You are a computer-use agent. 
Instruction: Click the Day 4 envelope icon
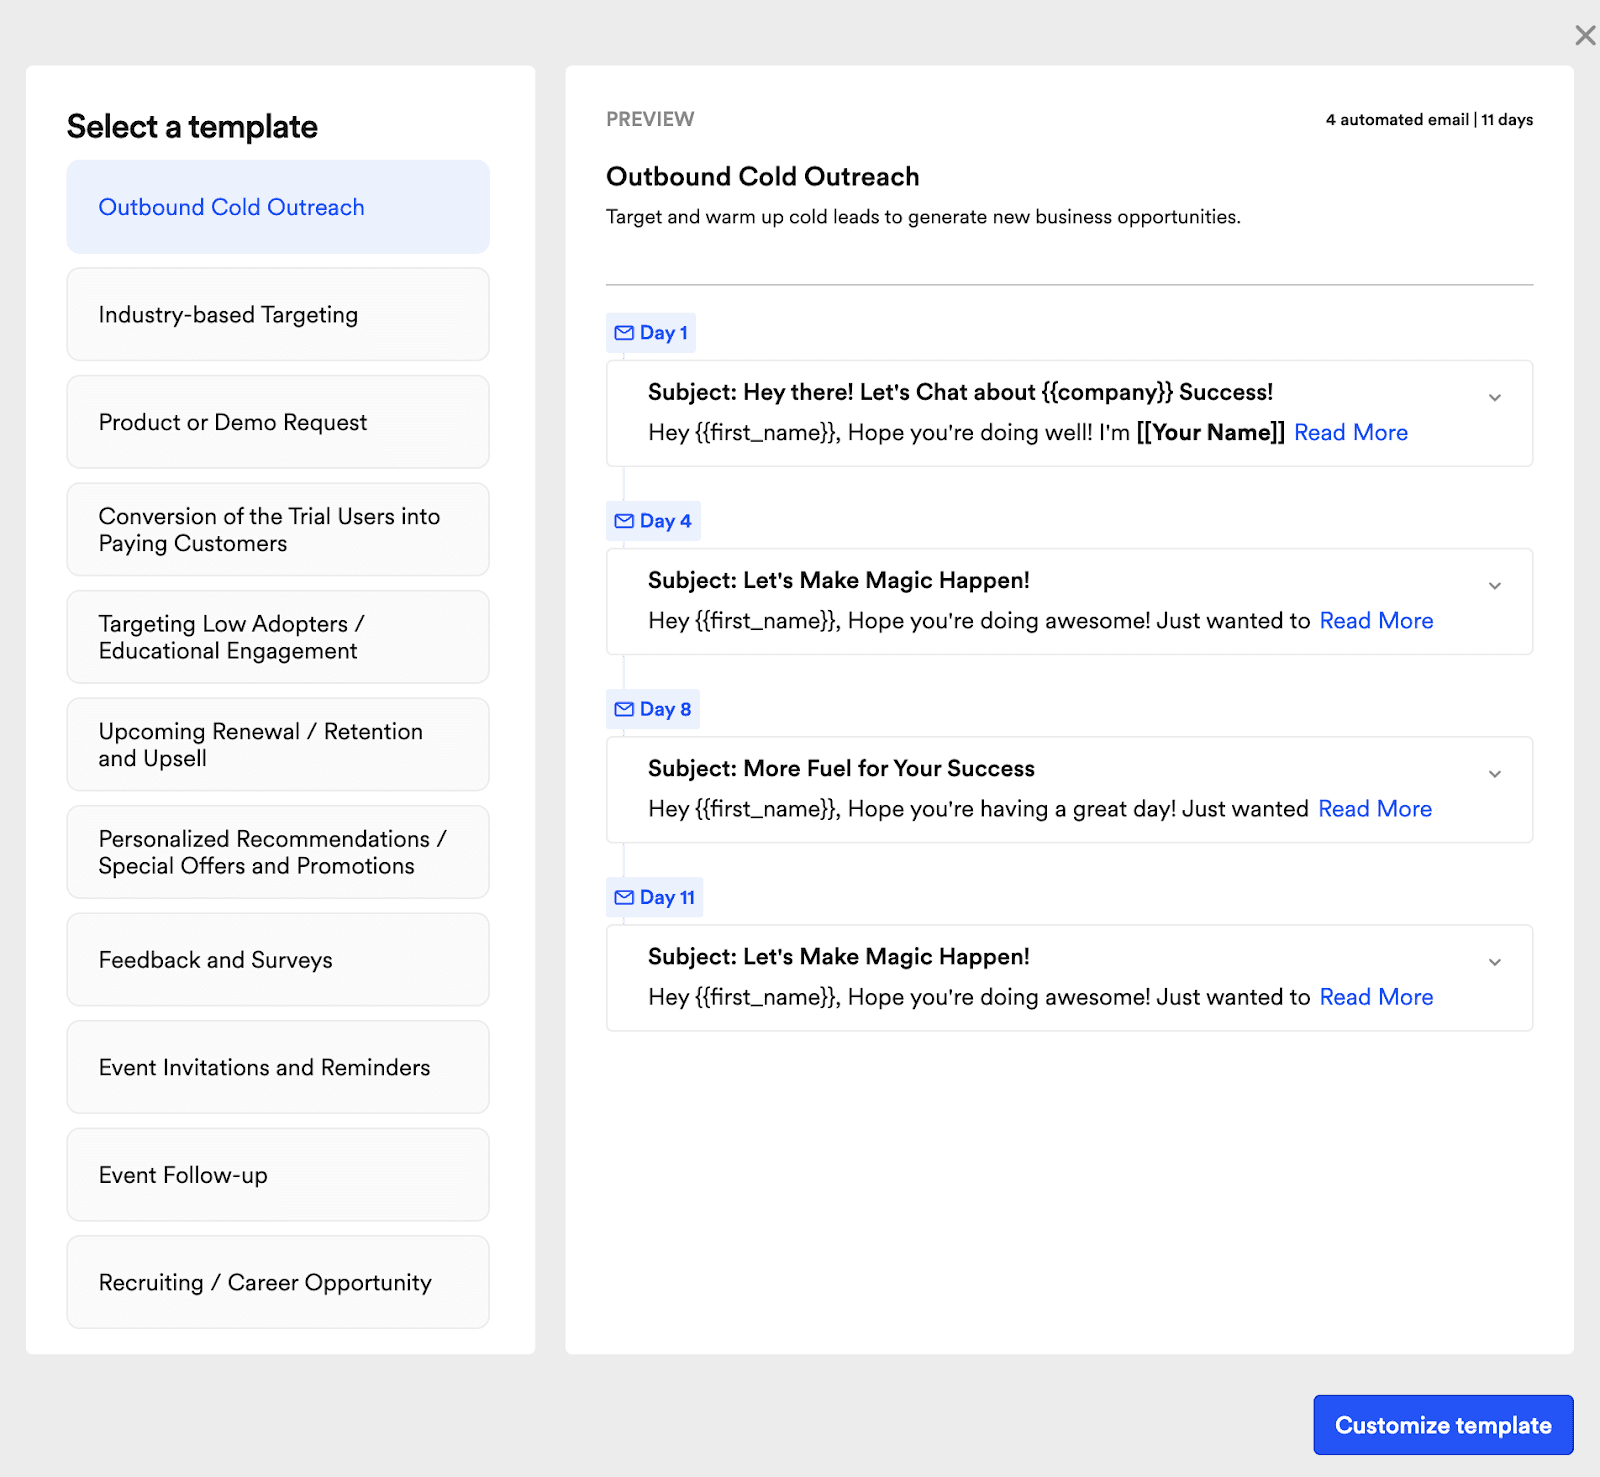click(624, 521)
